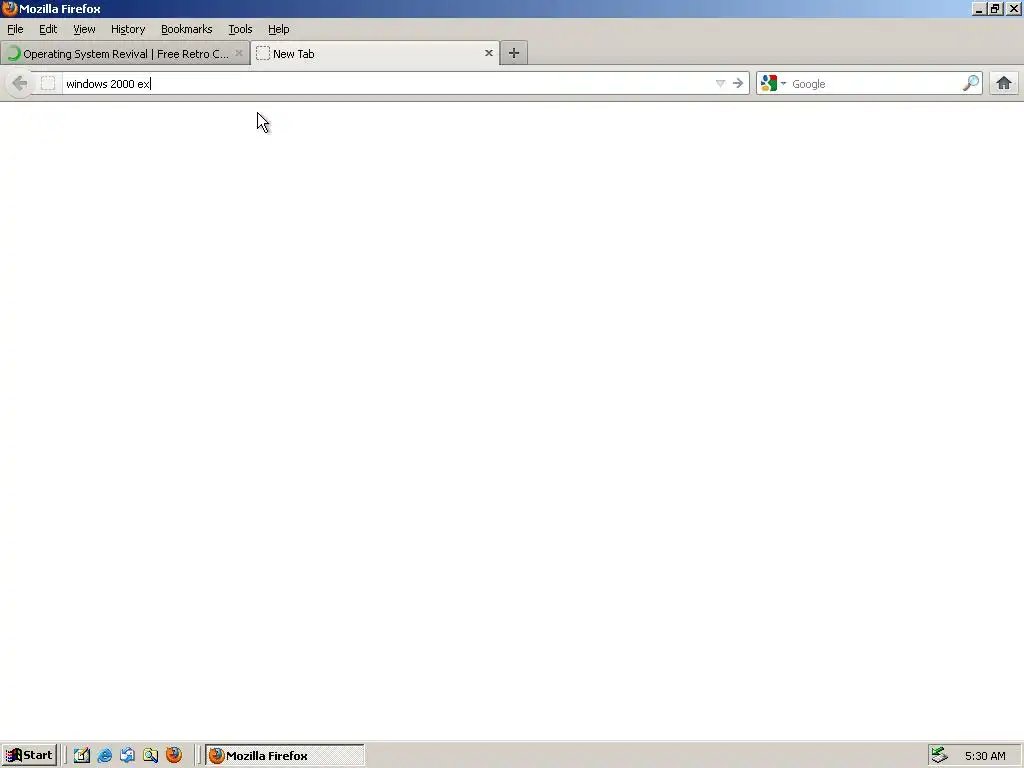Switch to Operating System Revival tab

point(125,54)
